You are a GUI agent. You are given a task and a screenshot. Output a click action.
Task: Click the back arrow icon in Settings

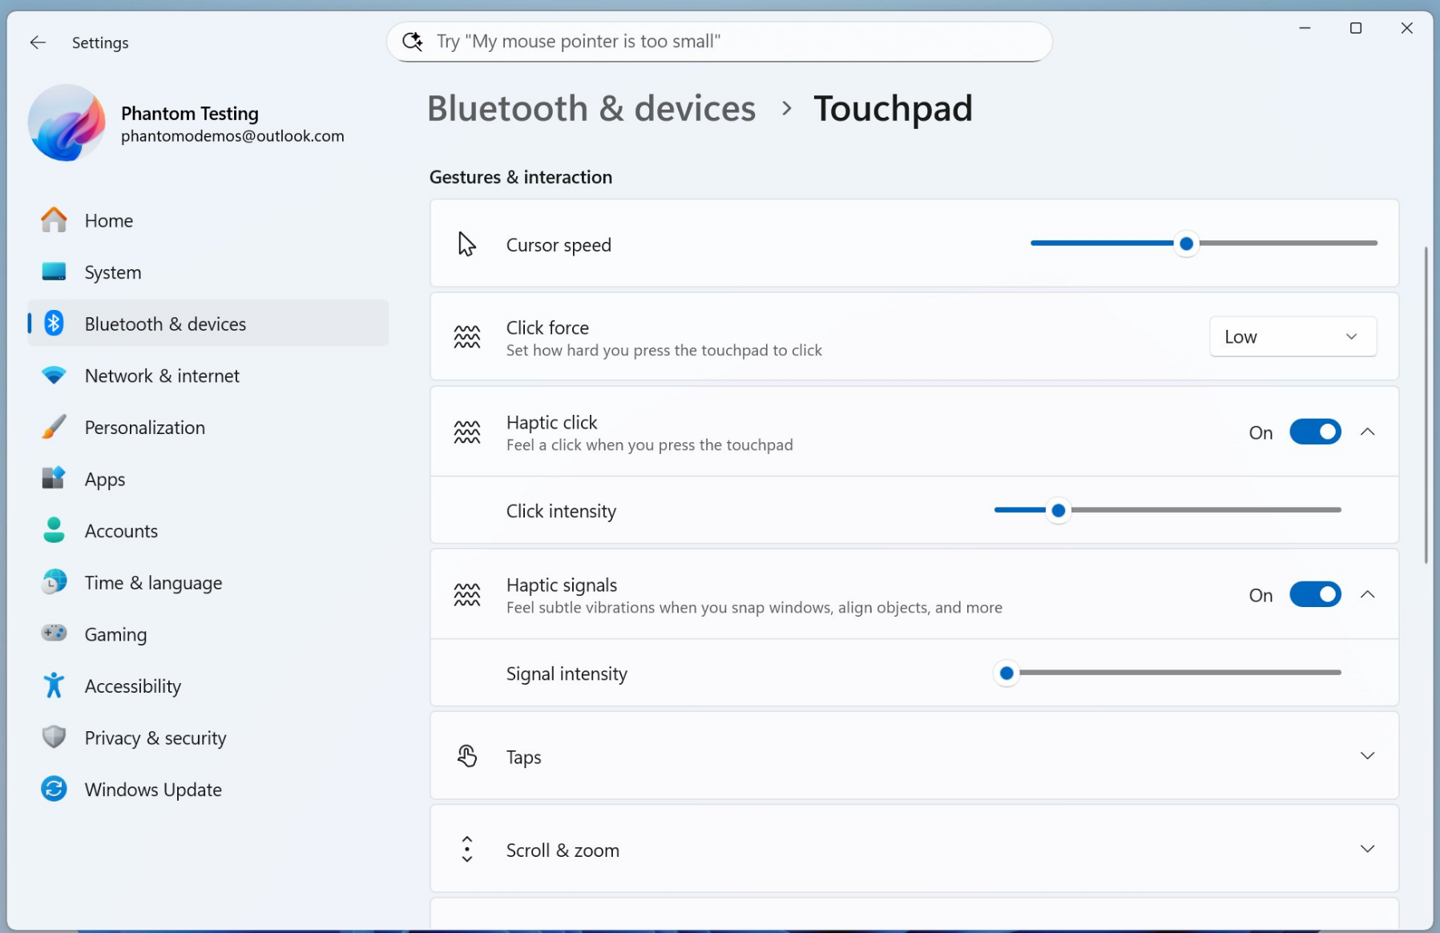(x=38, y=42)
